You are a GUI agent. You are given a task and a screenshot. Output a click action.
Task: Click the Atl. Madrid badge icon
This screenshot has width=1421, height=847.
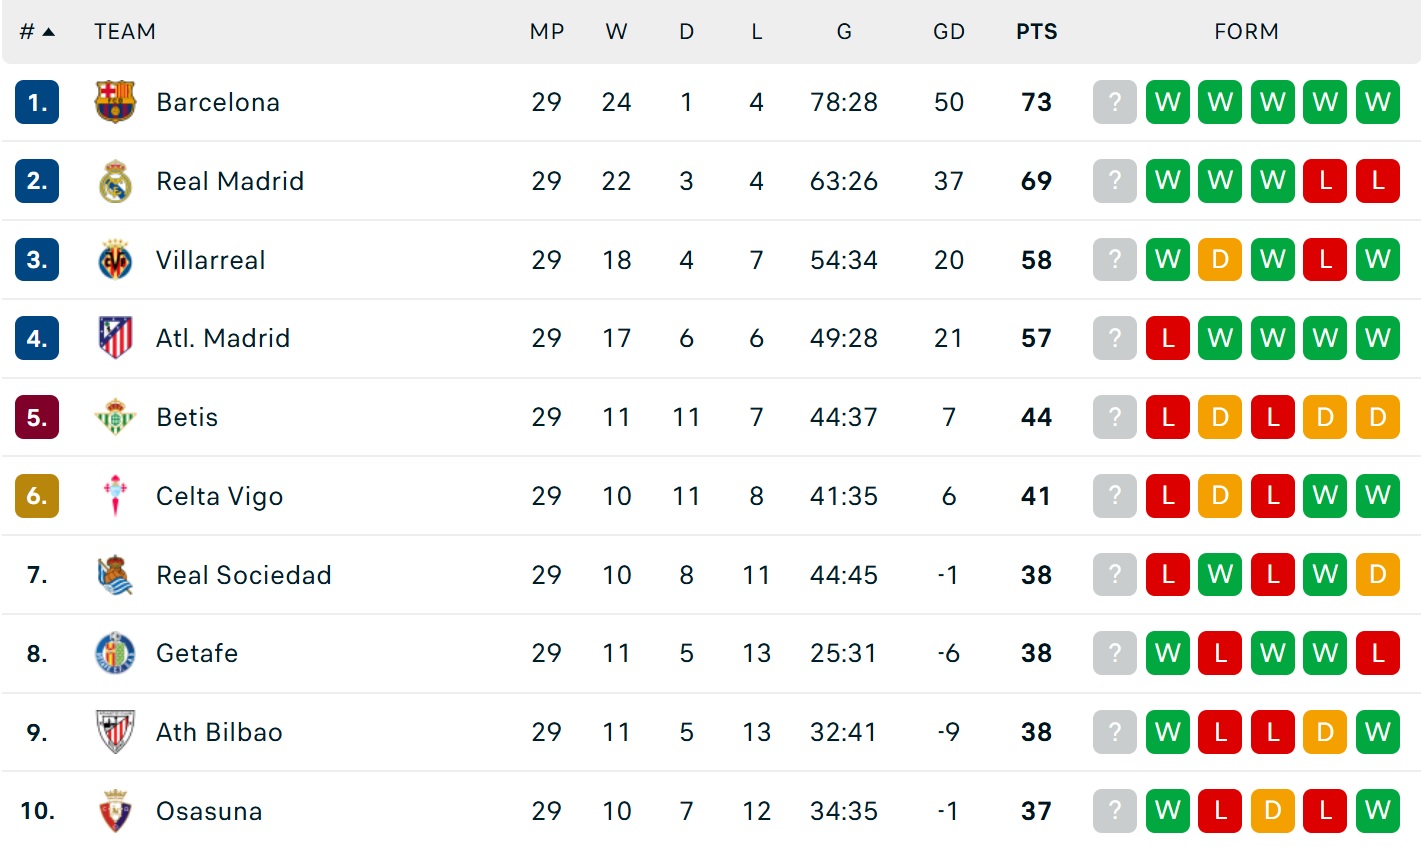click(115, 338)
